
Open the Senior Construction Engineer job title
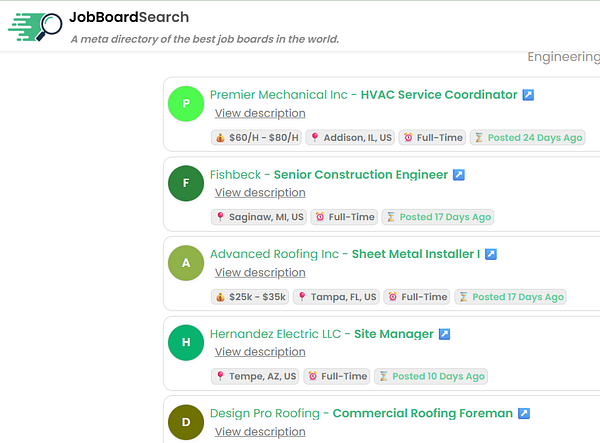pos(360,174)
